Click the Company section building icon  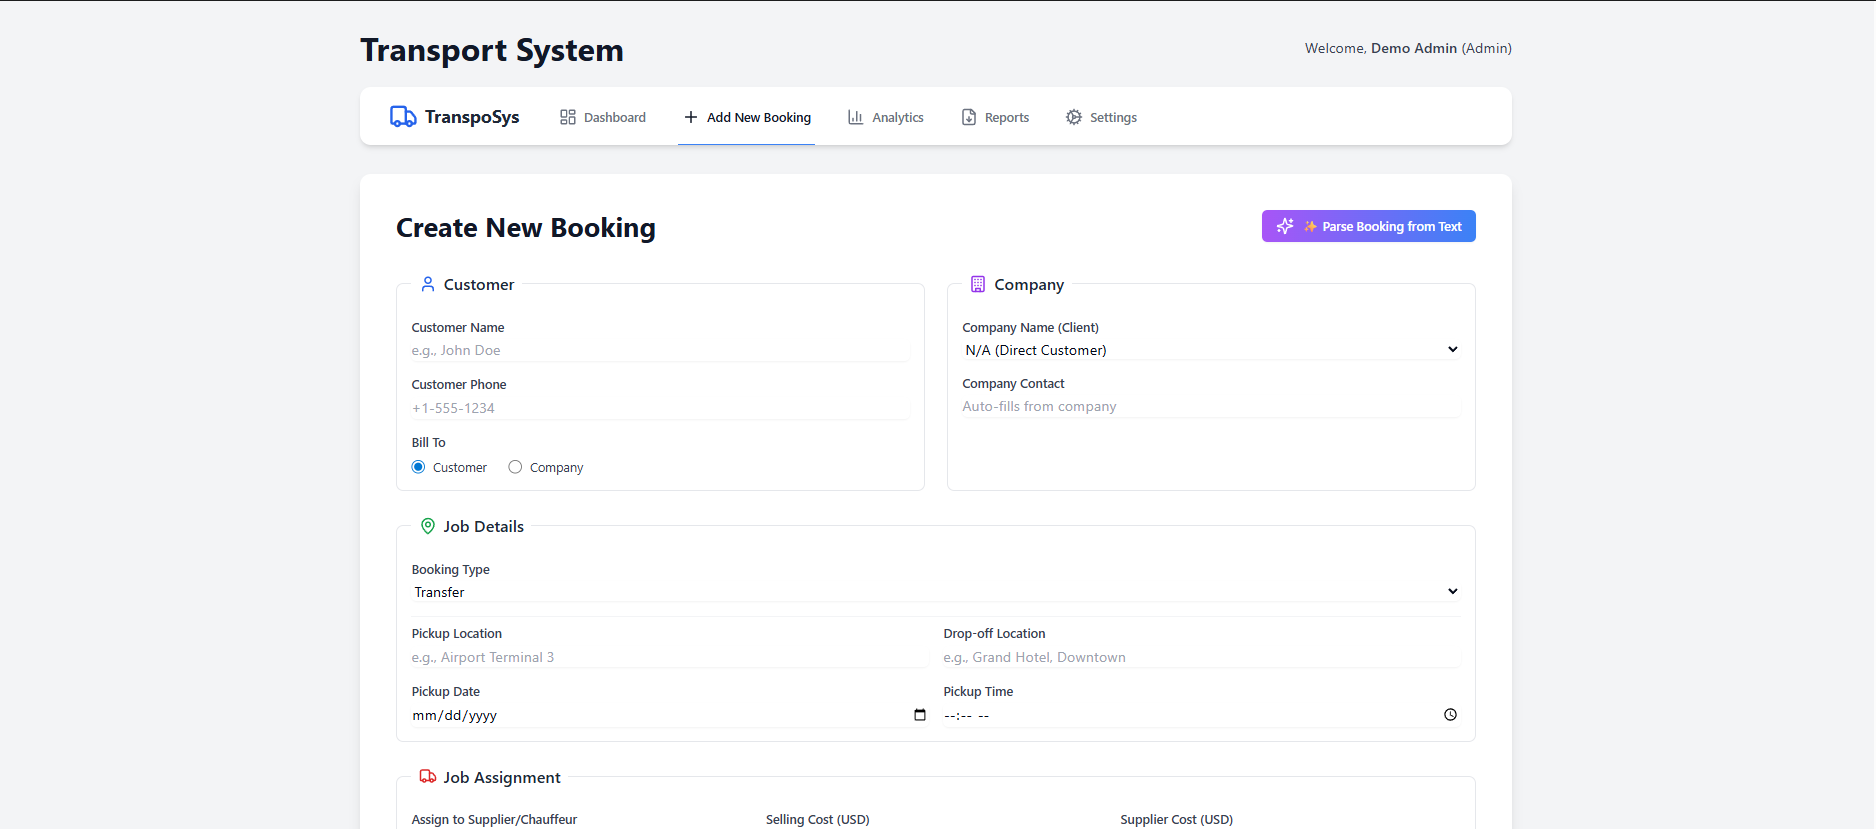[978, 284]
